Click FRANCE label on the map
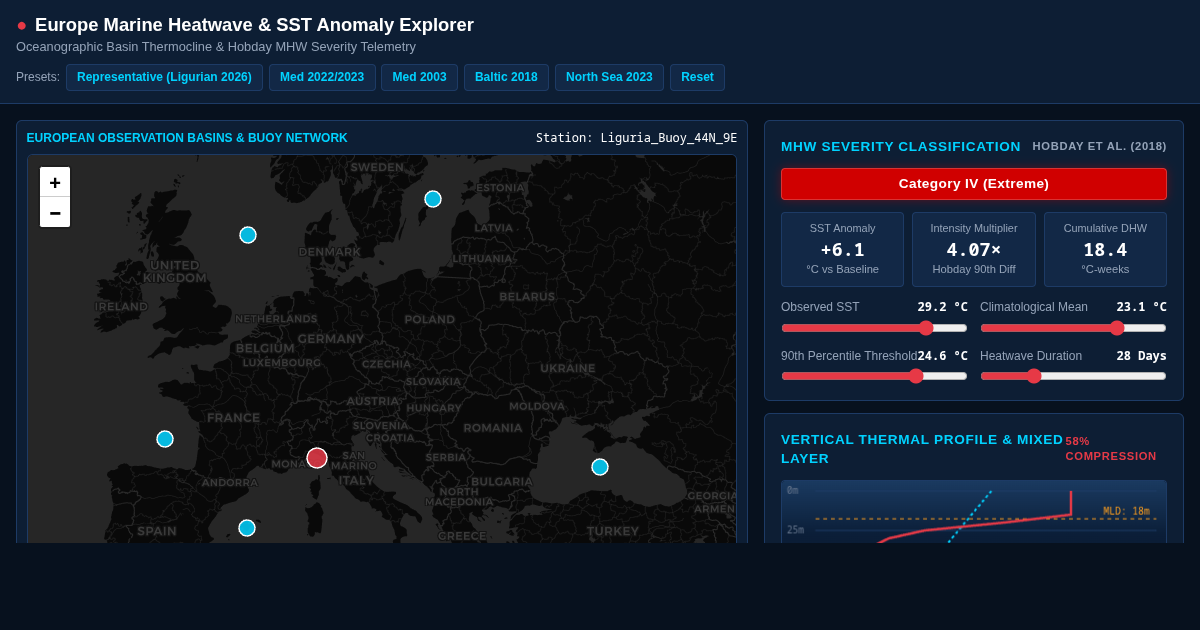Image resolution: width=1200 pixels, height=630 pixels. click(x=233, y=418)
